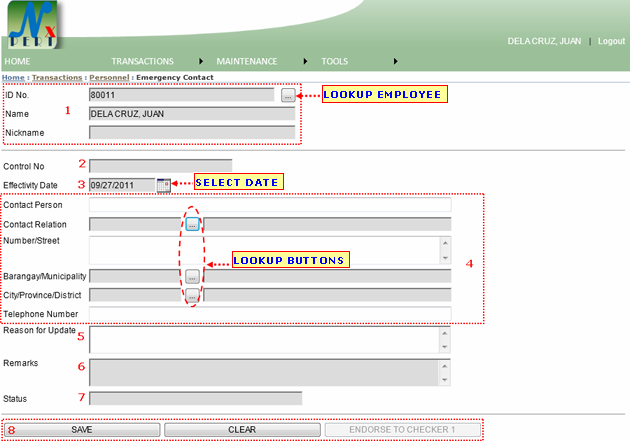Expand the TOOLS menu
This screenshot has width=630, height=441.
(335, 61)
